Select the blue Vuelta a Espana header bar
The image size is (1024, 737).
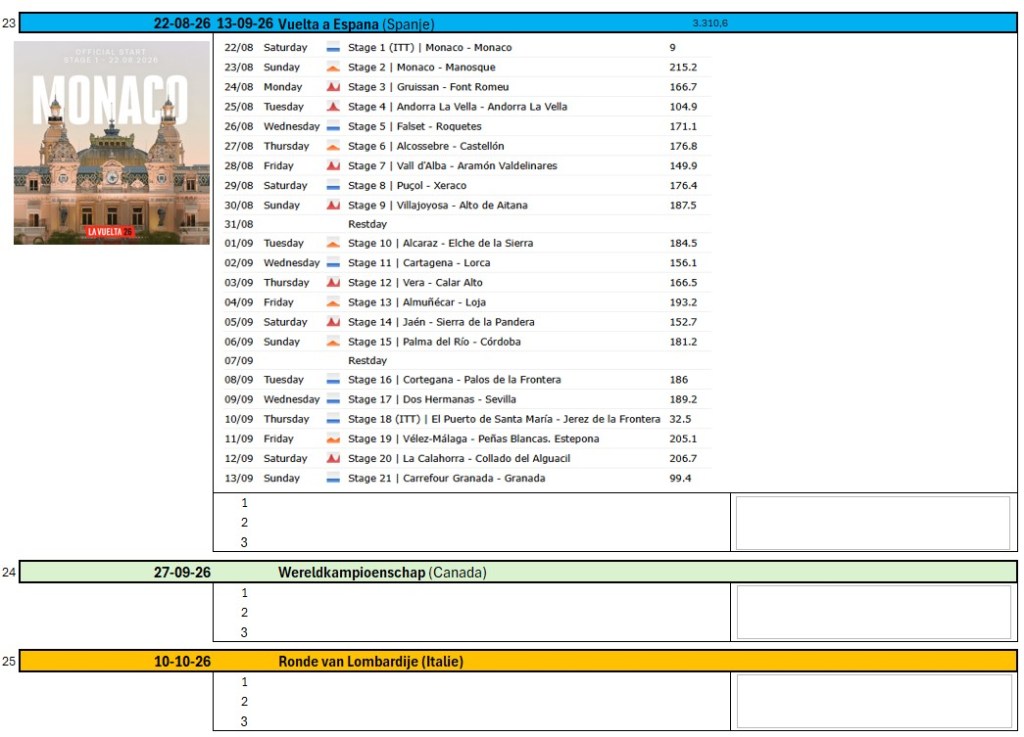pyautogui.click(x=518, y=23)
